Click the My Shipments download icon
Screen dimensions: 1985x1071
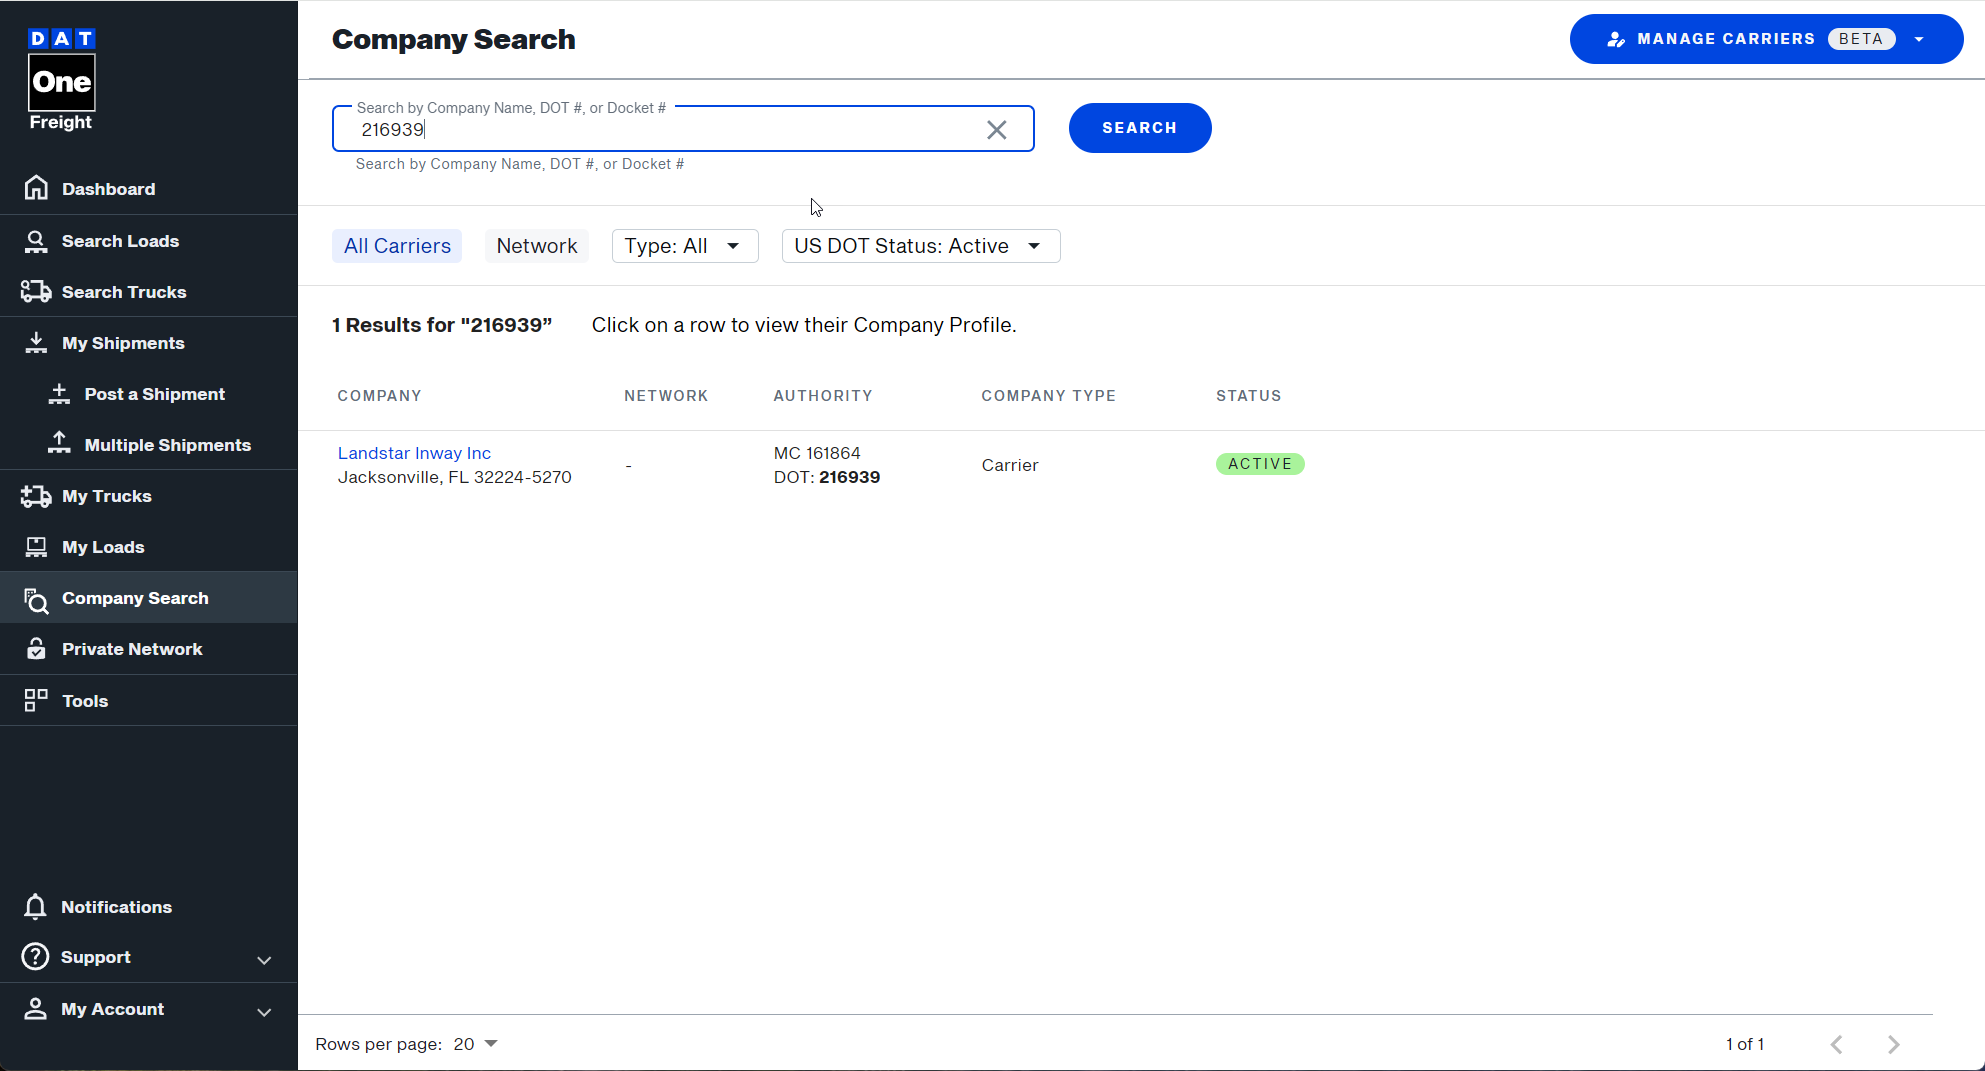click(36, 343)
